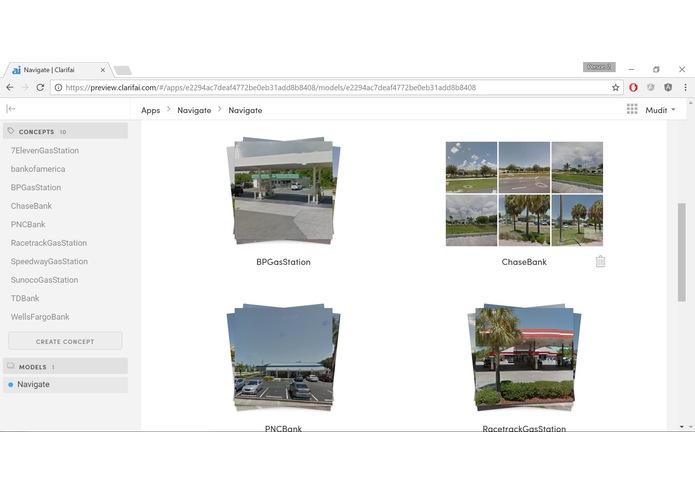Click the models icon beside Models header
Image resolution: width=695 pixels, height=494 pixels.
coord(11,366)
